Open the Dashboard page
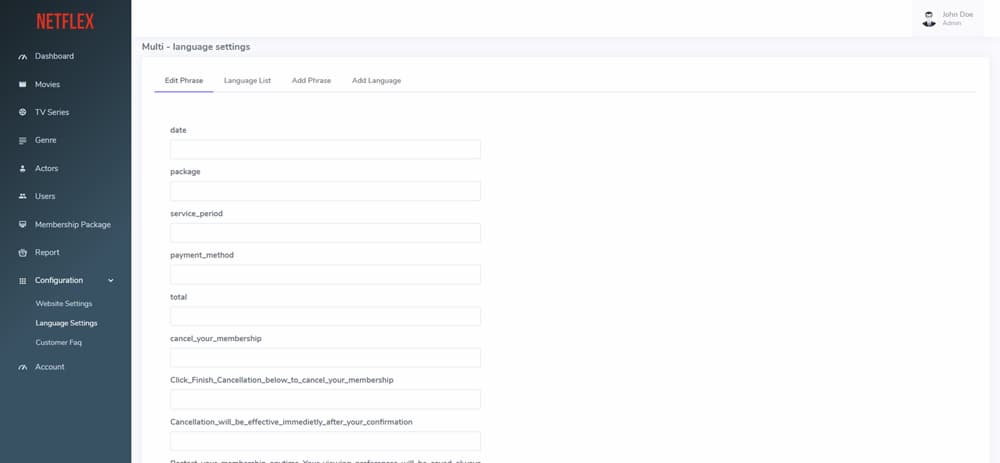This screenshot has height=463, width=1000. point(54,56)
